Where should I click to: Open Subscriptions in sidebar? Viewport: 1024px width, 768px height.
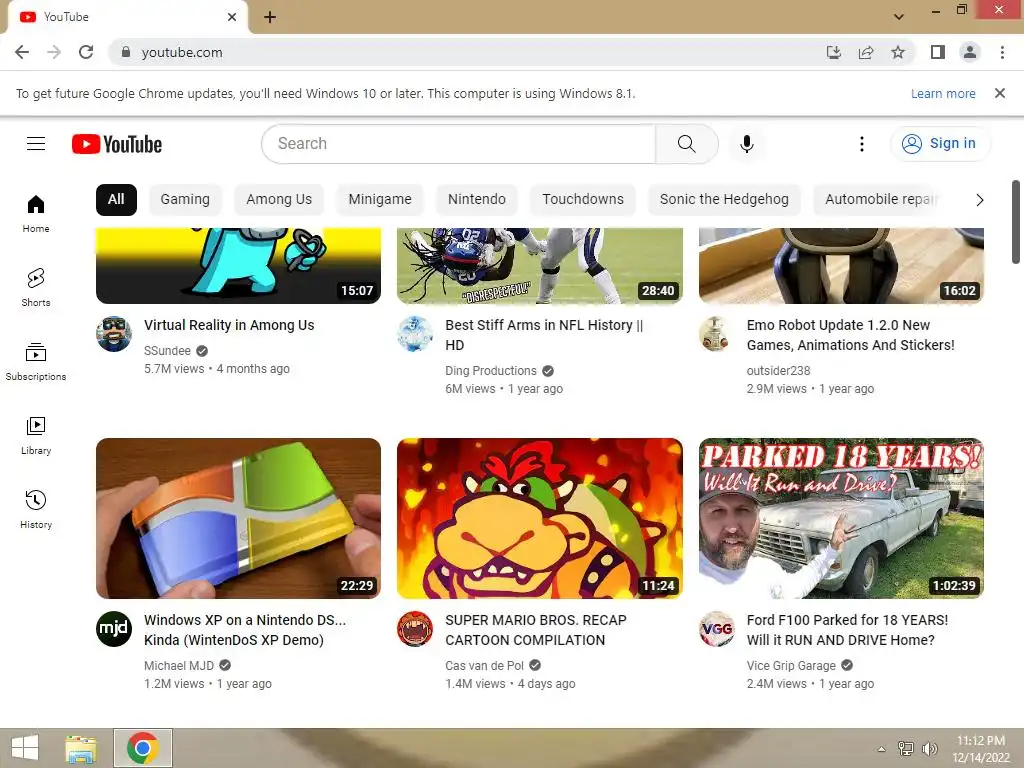tap(36, 362)
